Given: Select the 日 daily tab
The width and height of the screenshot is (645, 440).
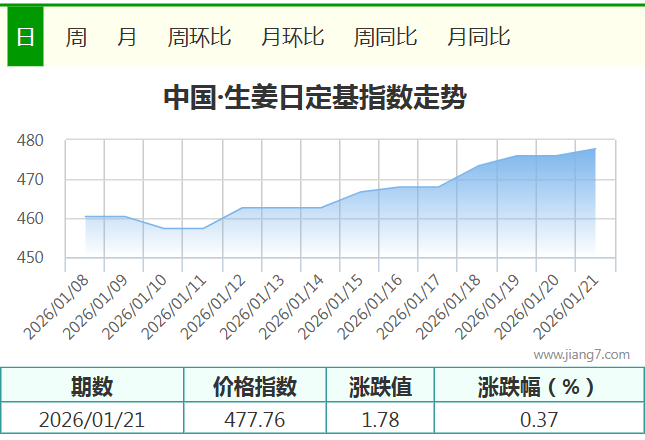Looking at the screenshot, I should 25,38.
